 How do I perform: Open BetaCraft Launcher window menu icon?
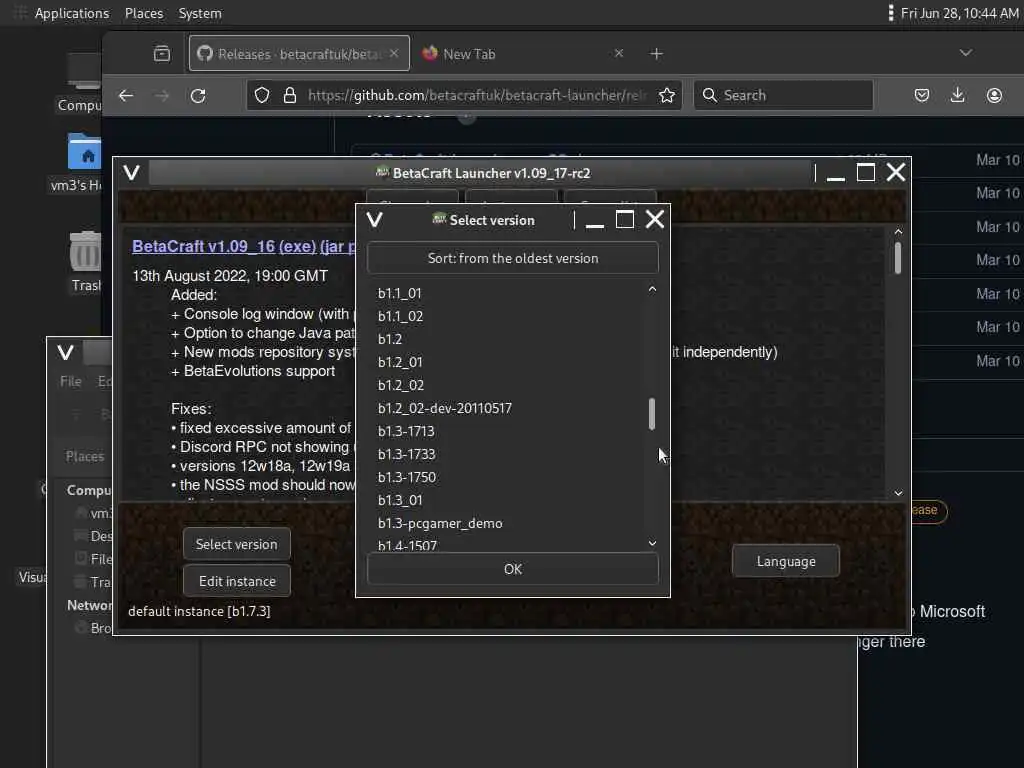click(x=131, y=172)
